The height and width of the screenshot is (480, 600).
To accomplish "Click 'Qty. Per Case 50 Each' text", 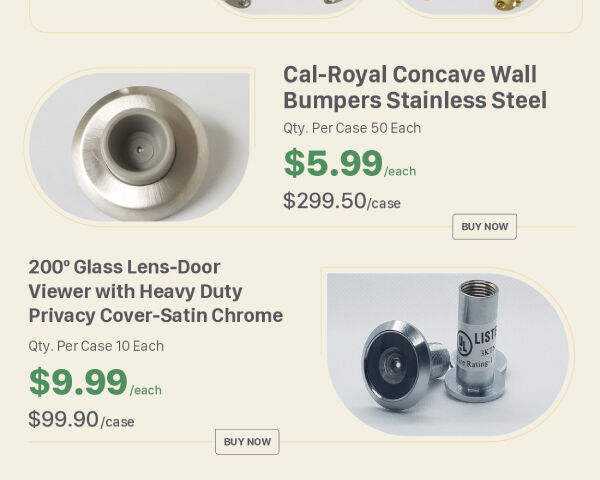I will click(x=352, y=128).
